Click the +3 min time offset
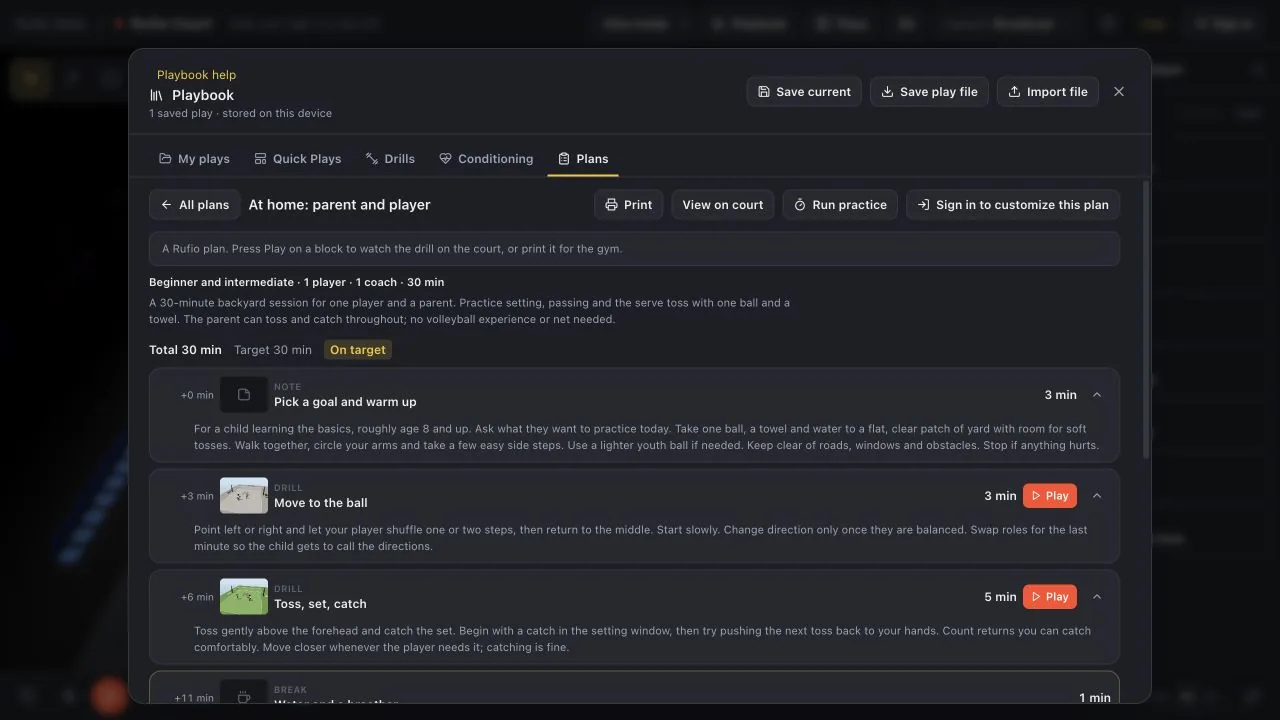 [x=197, y=496]
